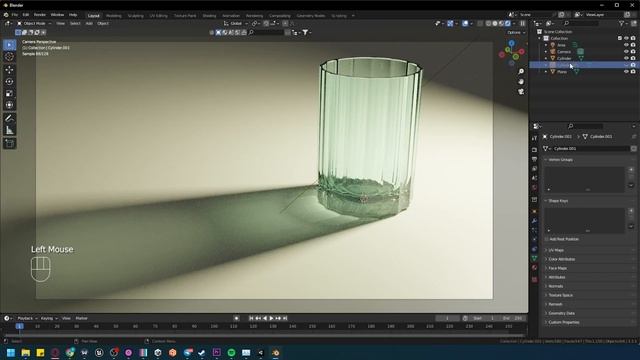Select the Rotate tool

coord(9,82)
